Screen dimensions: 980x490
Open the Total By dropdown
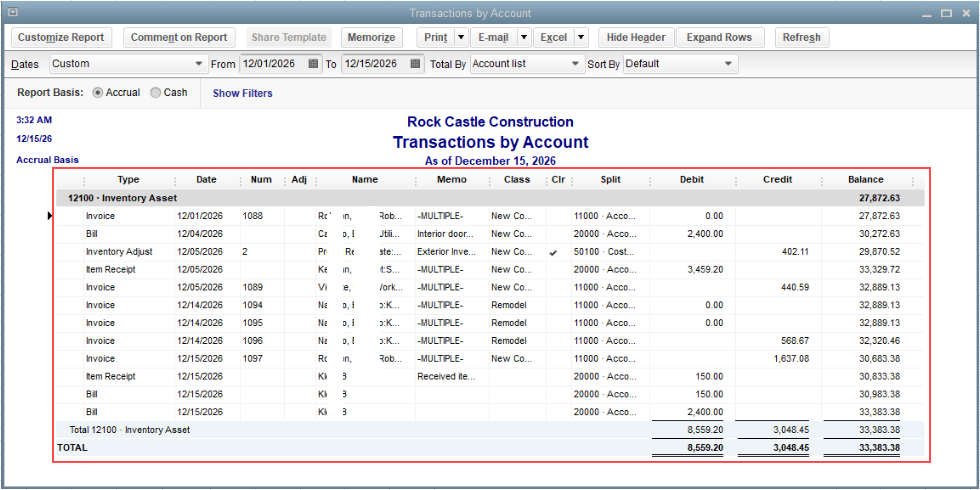(575, 64)
